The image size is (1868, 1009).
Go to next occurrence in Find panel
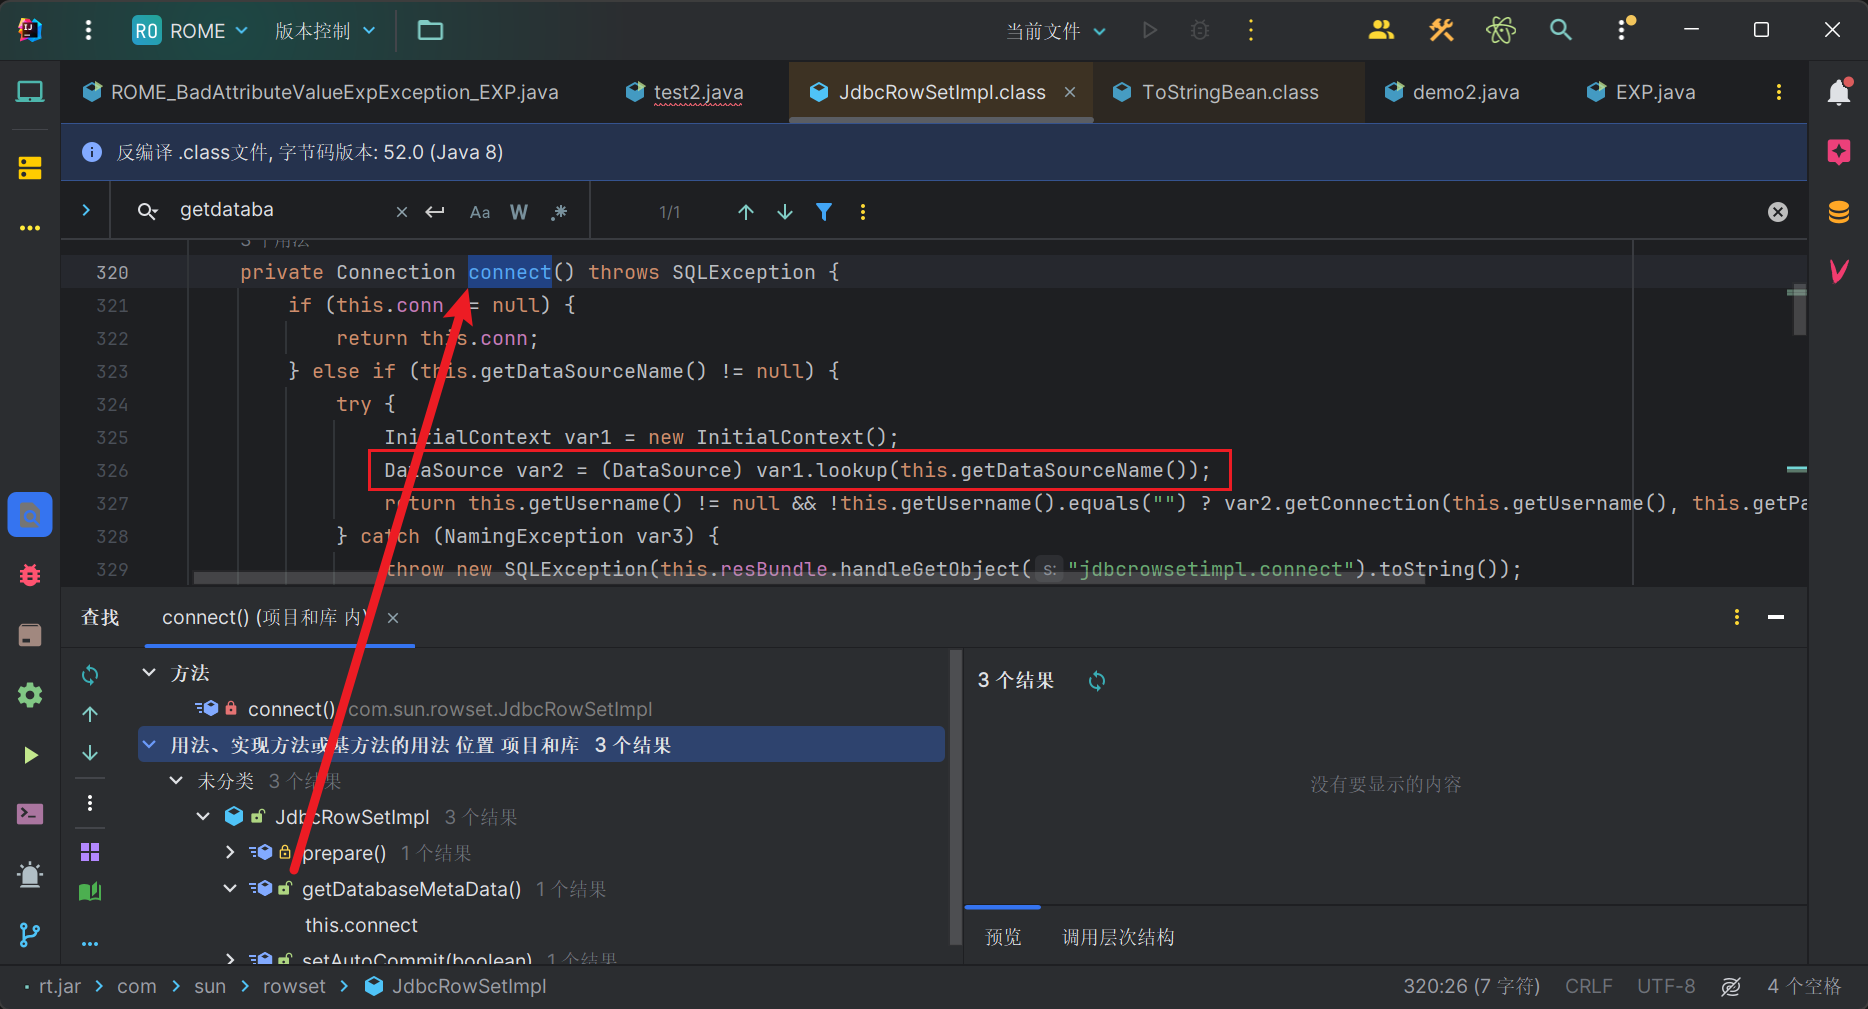pos(90,753)
